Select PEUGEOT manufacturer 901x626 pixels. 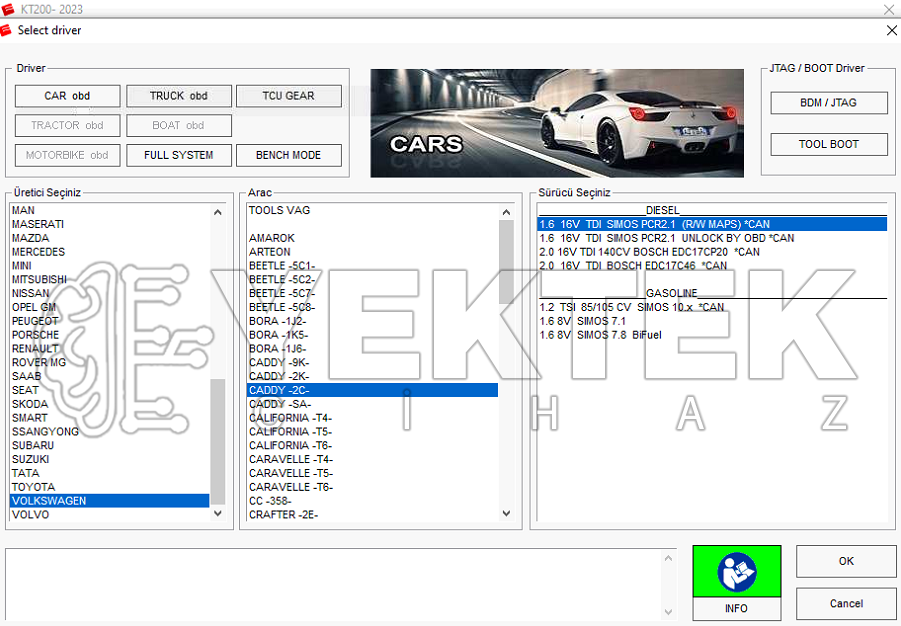click(109, 321)
